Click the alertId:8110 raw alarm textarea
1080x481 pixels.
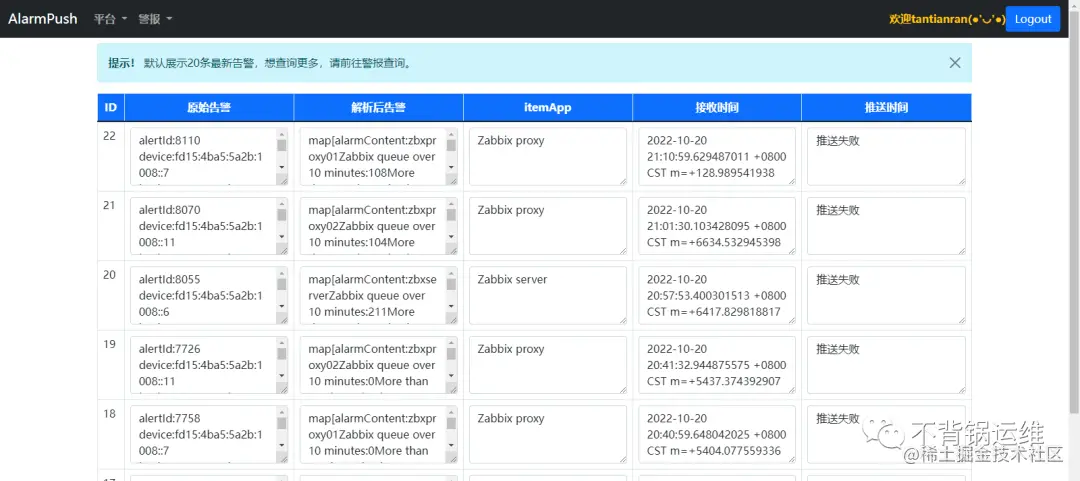[x=209, y=156]
